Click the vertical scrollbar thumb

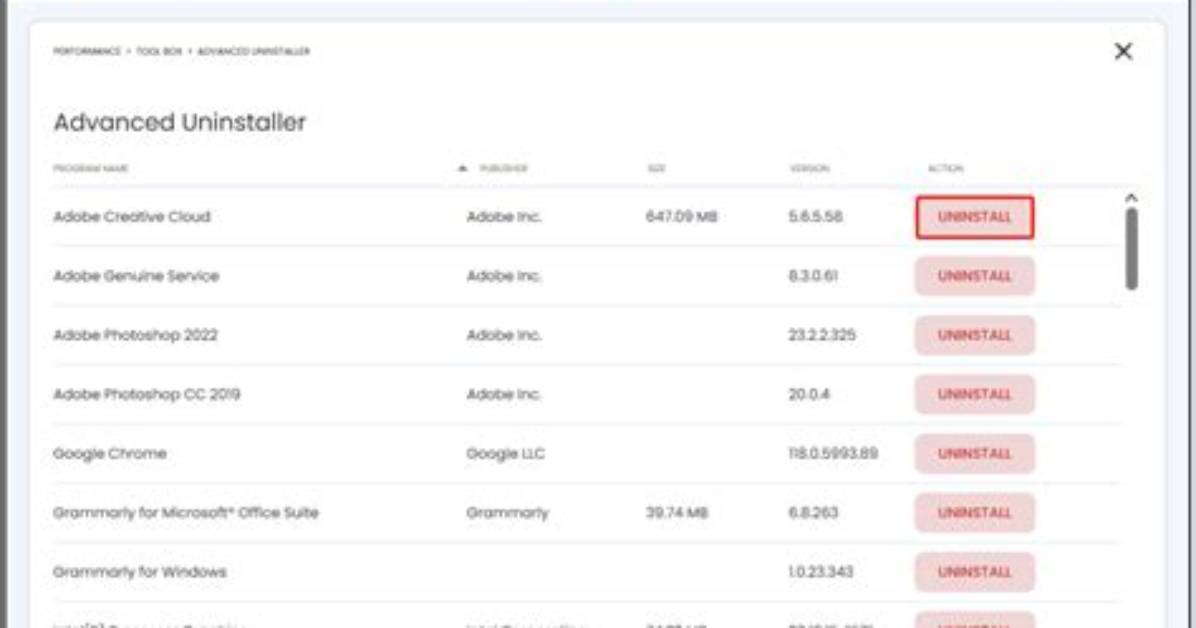click(1131, 249)
